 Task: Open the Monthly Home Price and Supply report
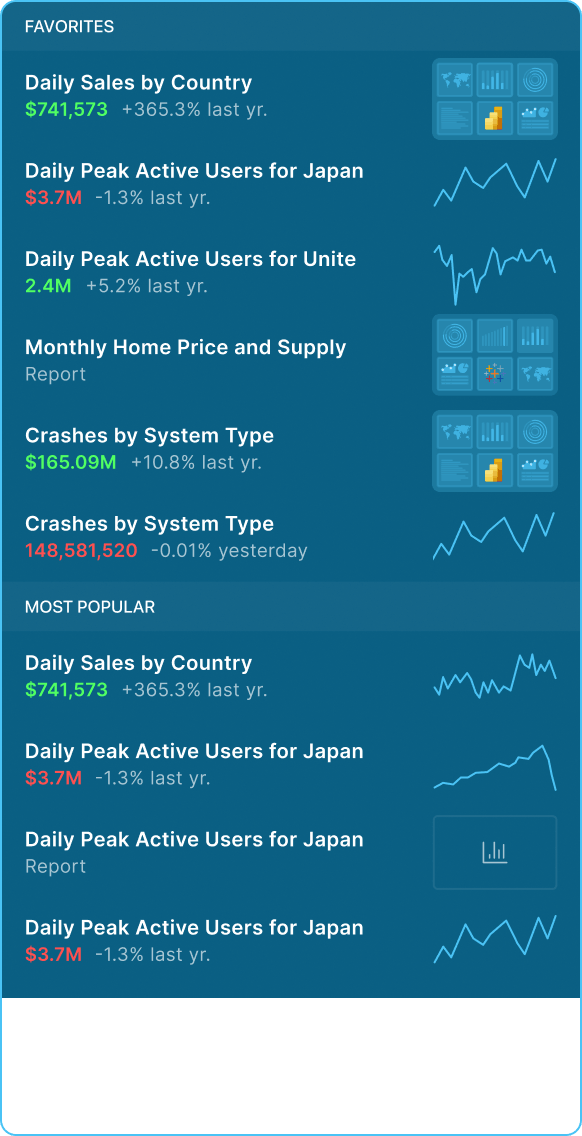point(185,347)
